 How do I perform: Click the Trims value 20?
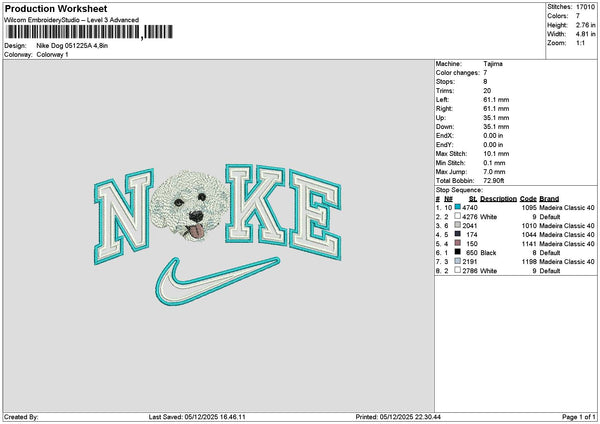[487, 91]
